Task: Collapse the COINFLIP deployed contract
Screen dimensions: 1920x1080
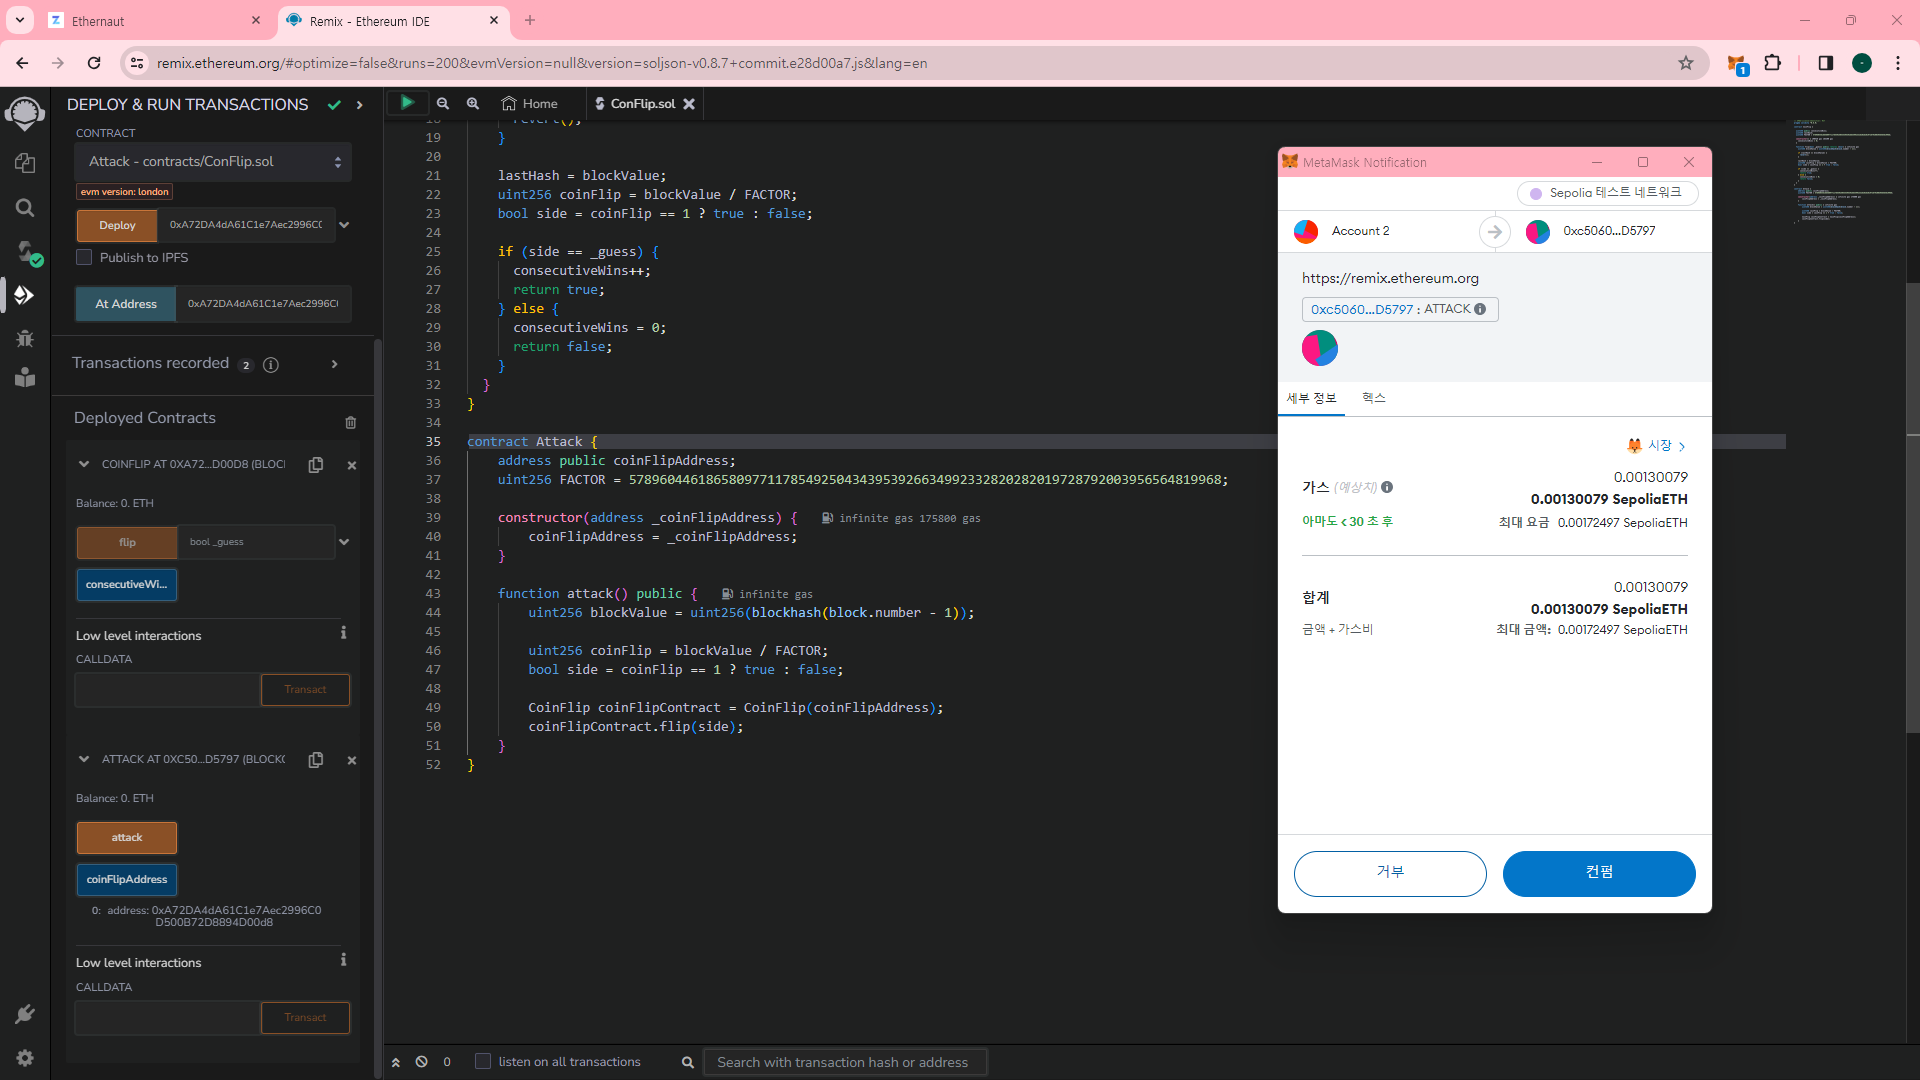Action: pos(84,464)
